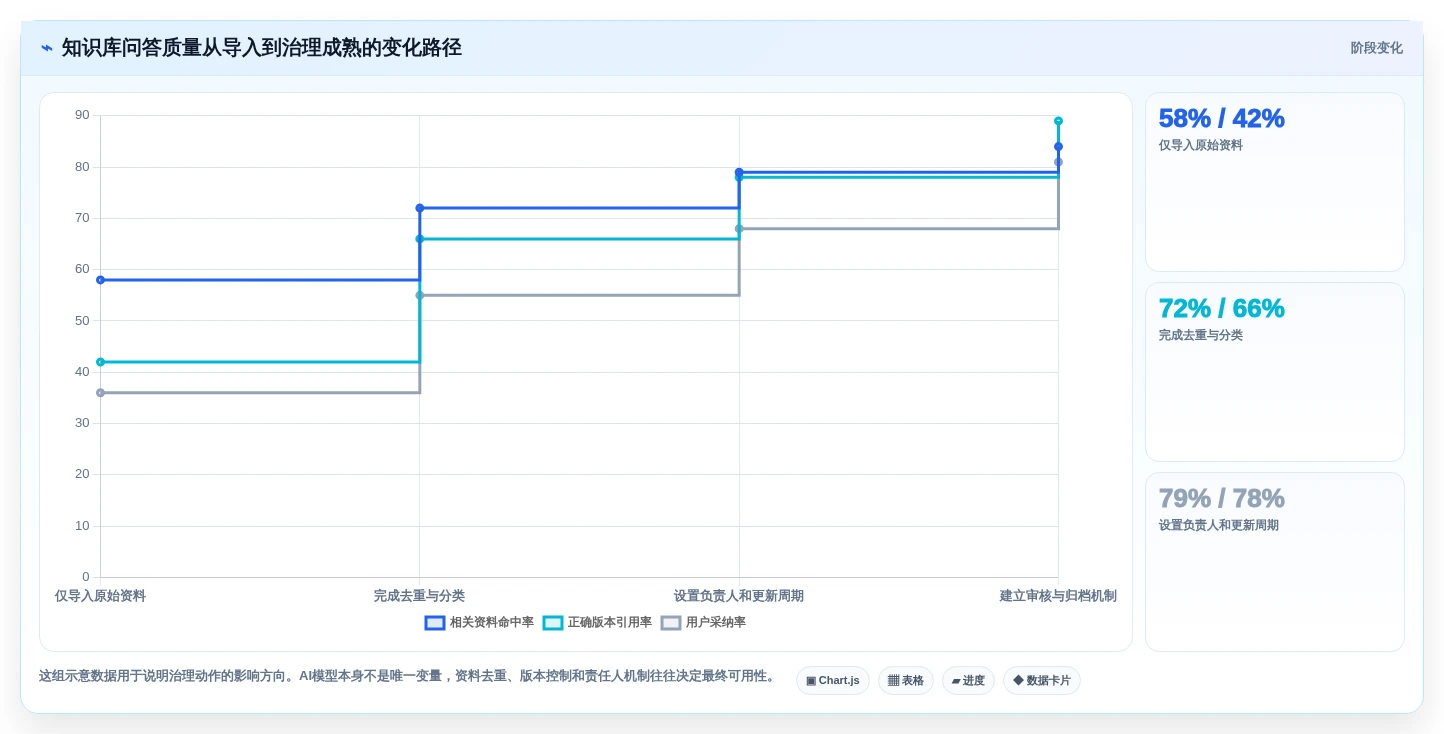1444x734 pixels.
Task: Click the gray data point at 36
Action: coord(100,393)
